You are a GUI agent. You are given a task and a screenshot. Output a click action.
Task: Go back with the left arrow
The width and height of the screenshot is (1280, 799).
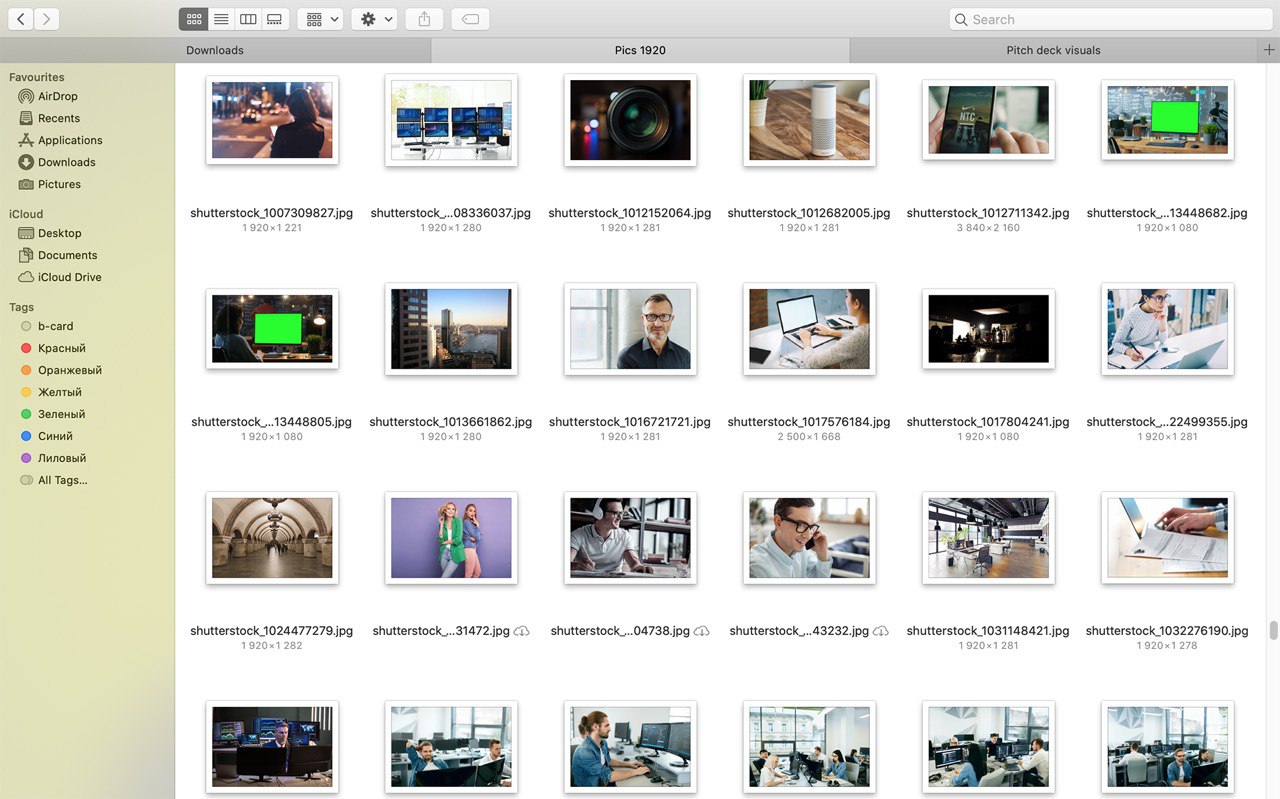20,19
